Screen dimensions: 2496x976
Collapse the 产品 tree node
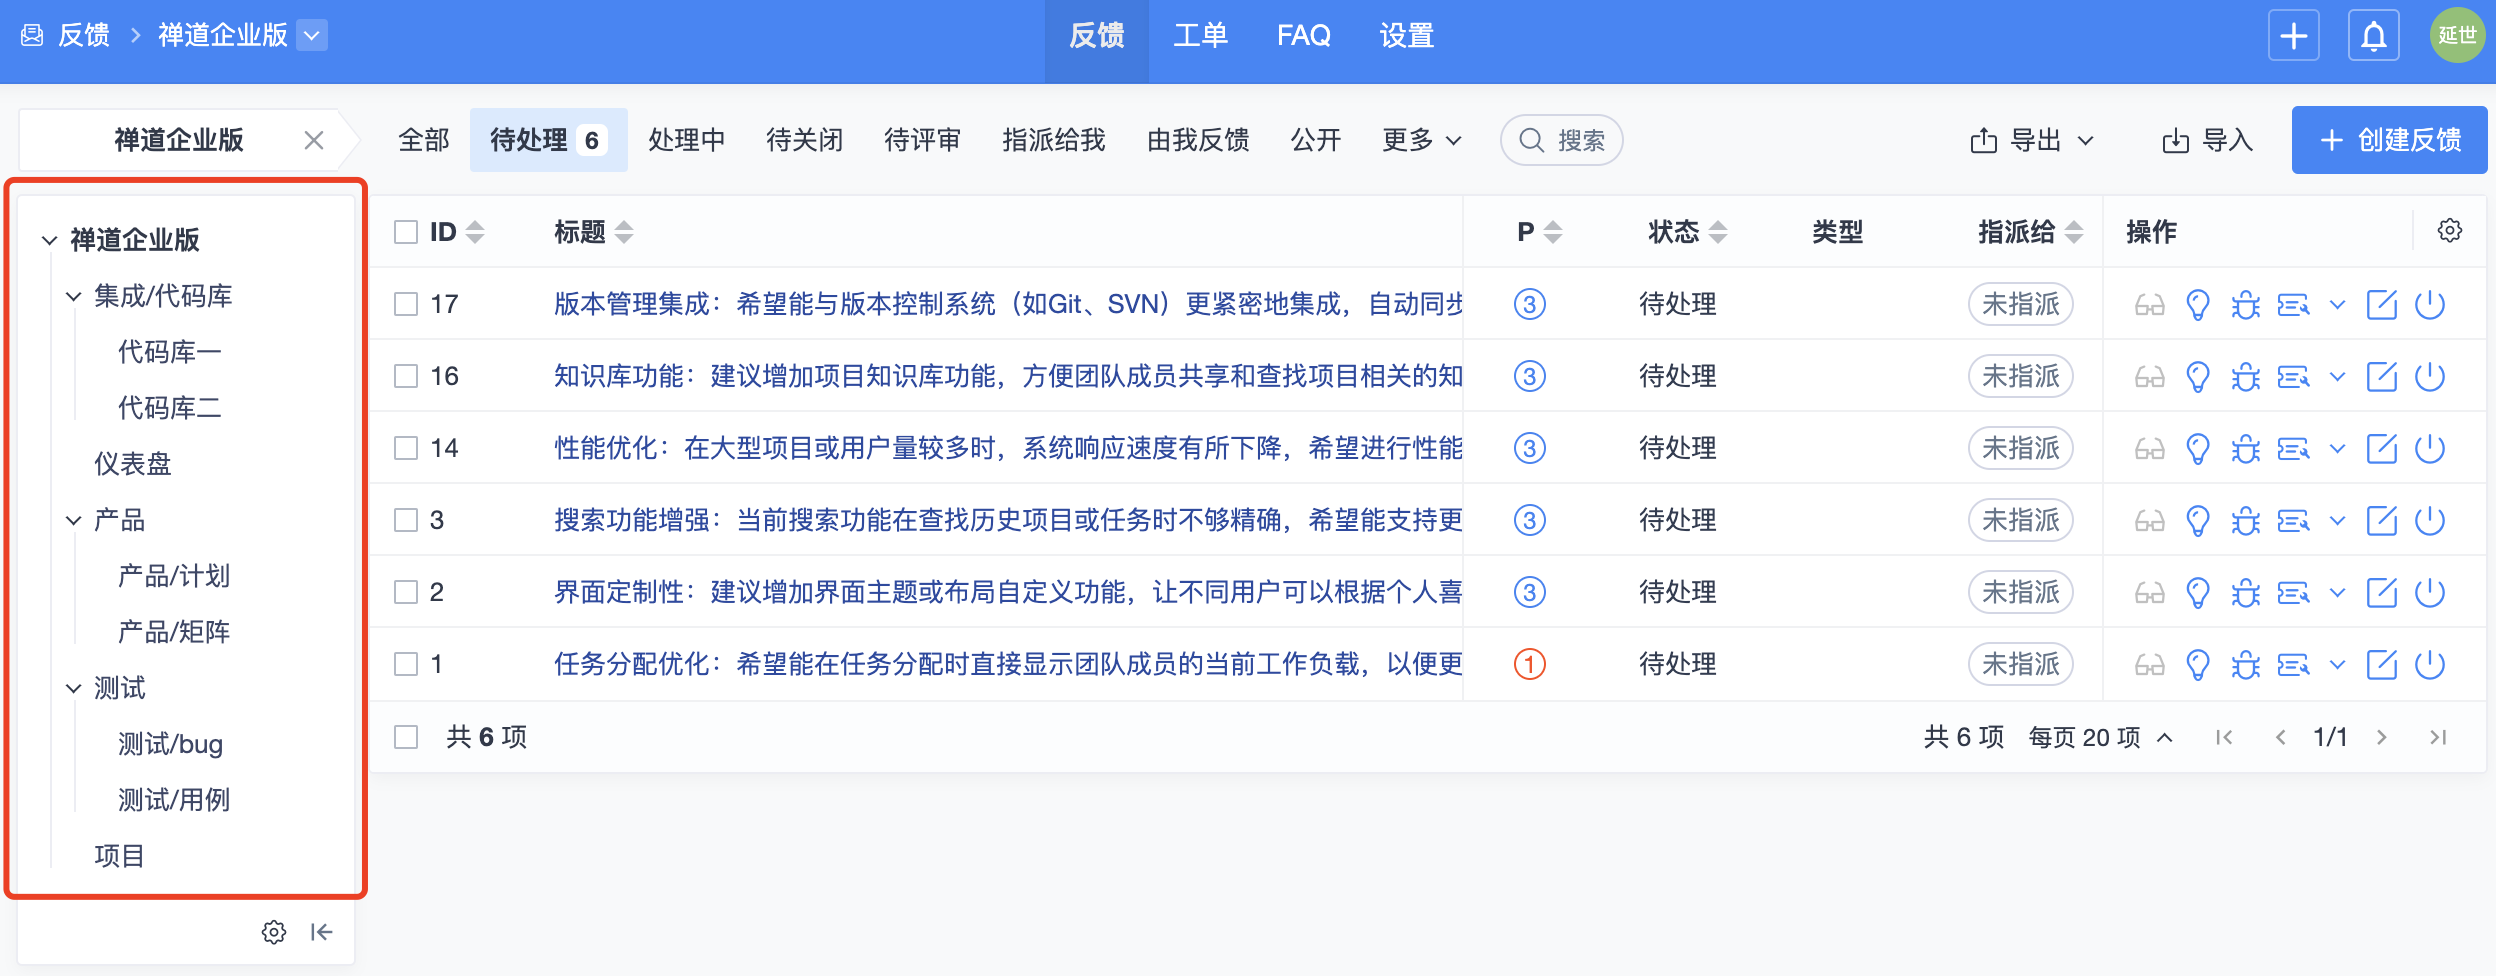(x=73, y=520)
